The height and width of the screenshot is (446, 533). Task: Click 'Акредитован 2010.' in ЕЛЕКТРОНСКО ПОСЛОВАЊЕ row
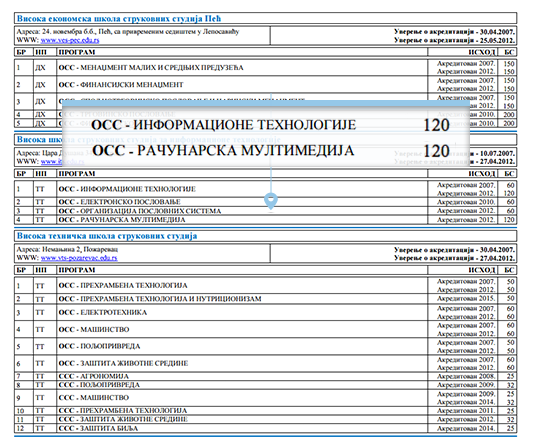coord(466,202)
